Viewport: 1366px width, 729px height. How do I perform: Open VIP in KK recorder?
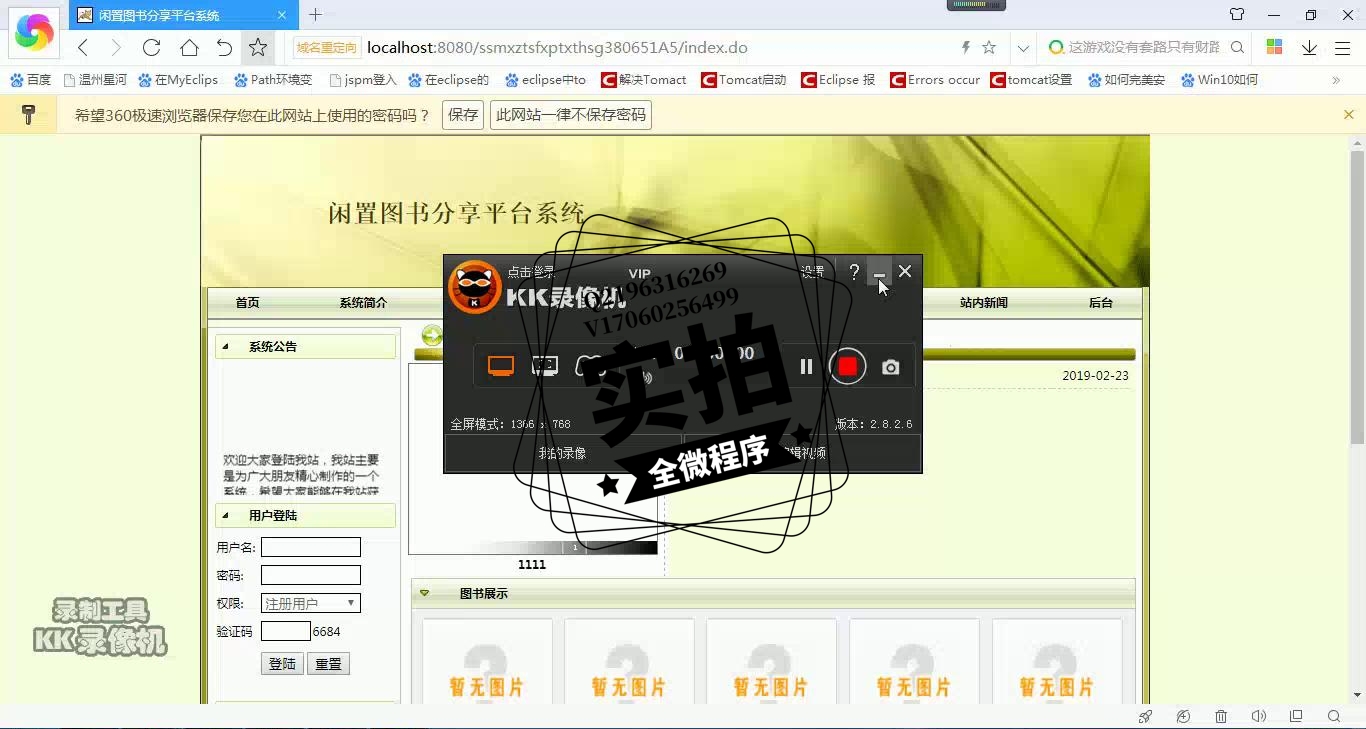click(x=639, y=273)
